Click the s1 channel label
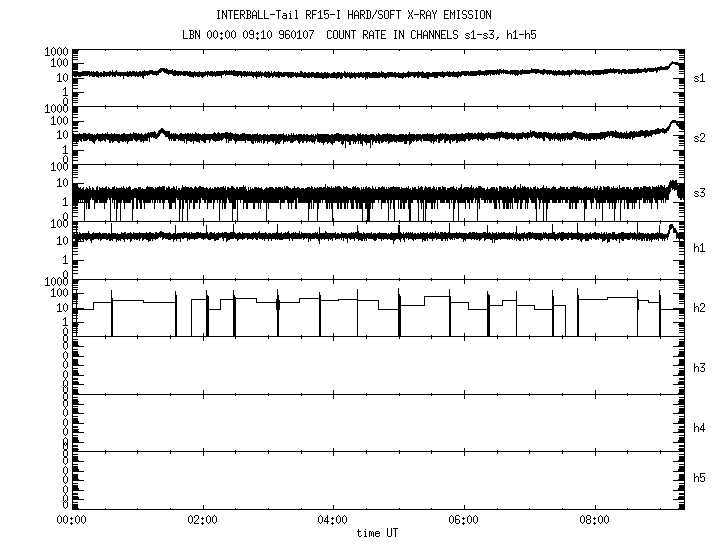720x550 pixels. [700, 77]
